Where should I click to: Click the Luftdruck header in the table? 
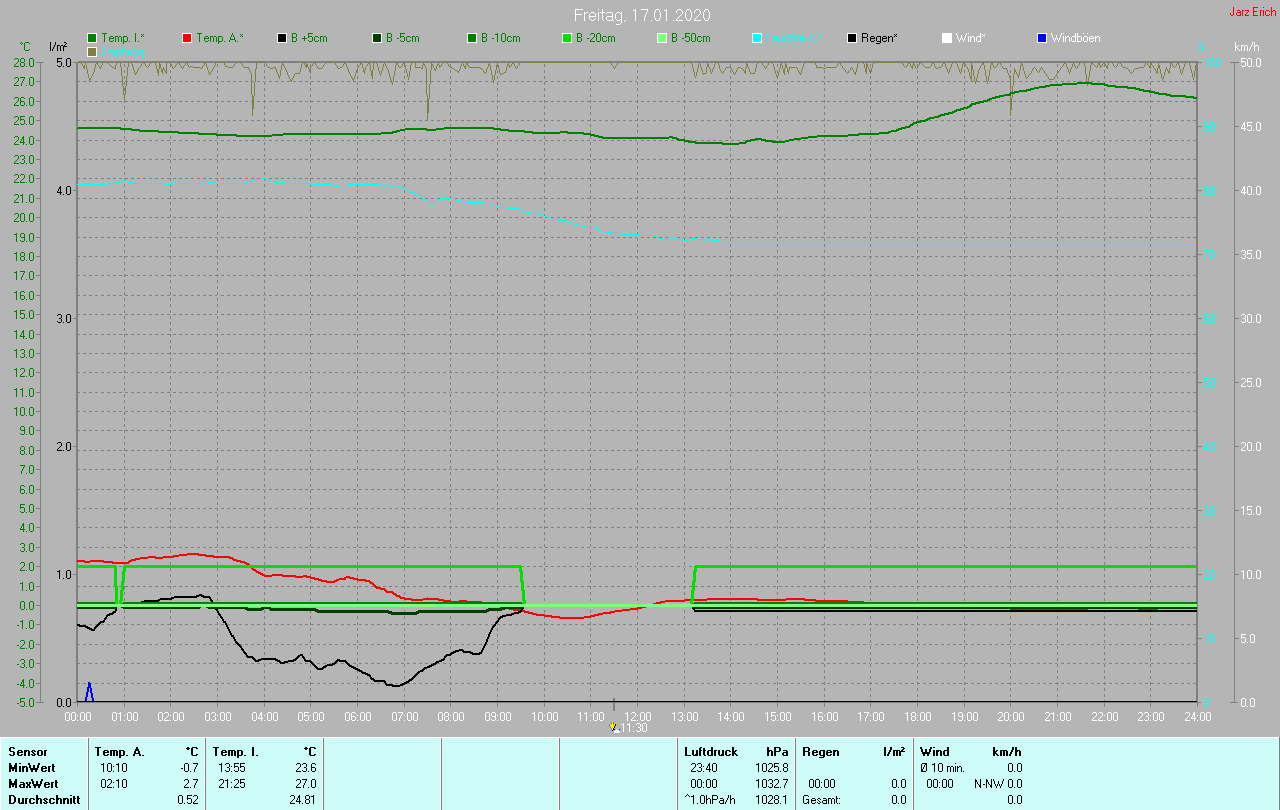click(x=711, y=751)
